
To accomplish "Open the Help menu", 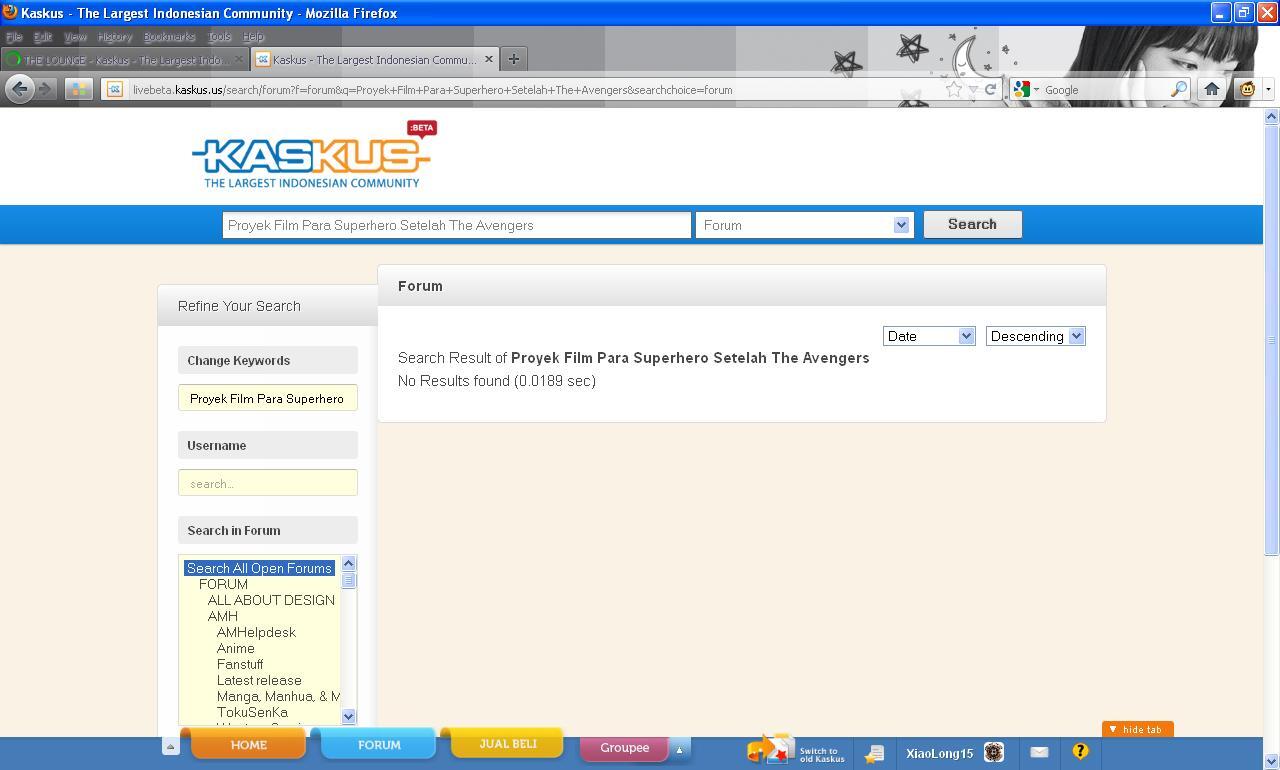I will 253,36.
